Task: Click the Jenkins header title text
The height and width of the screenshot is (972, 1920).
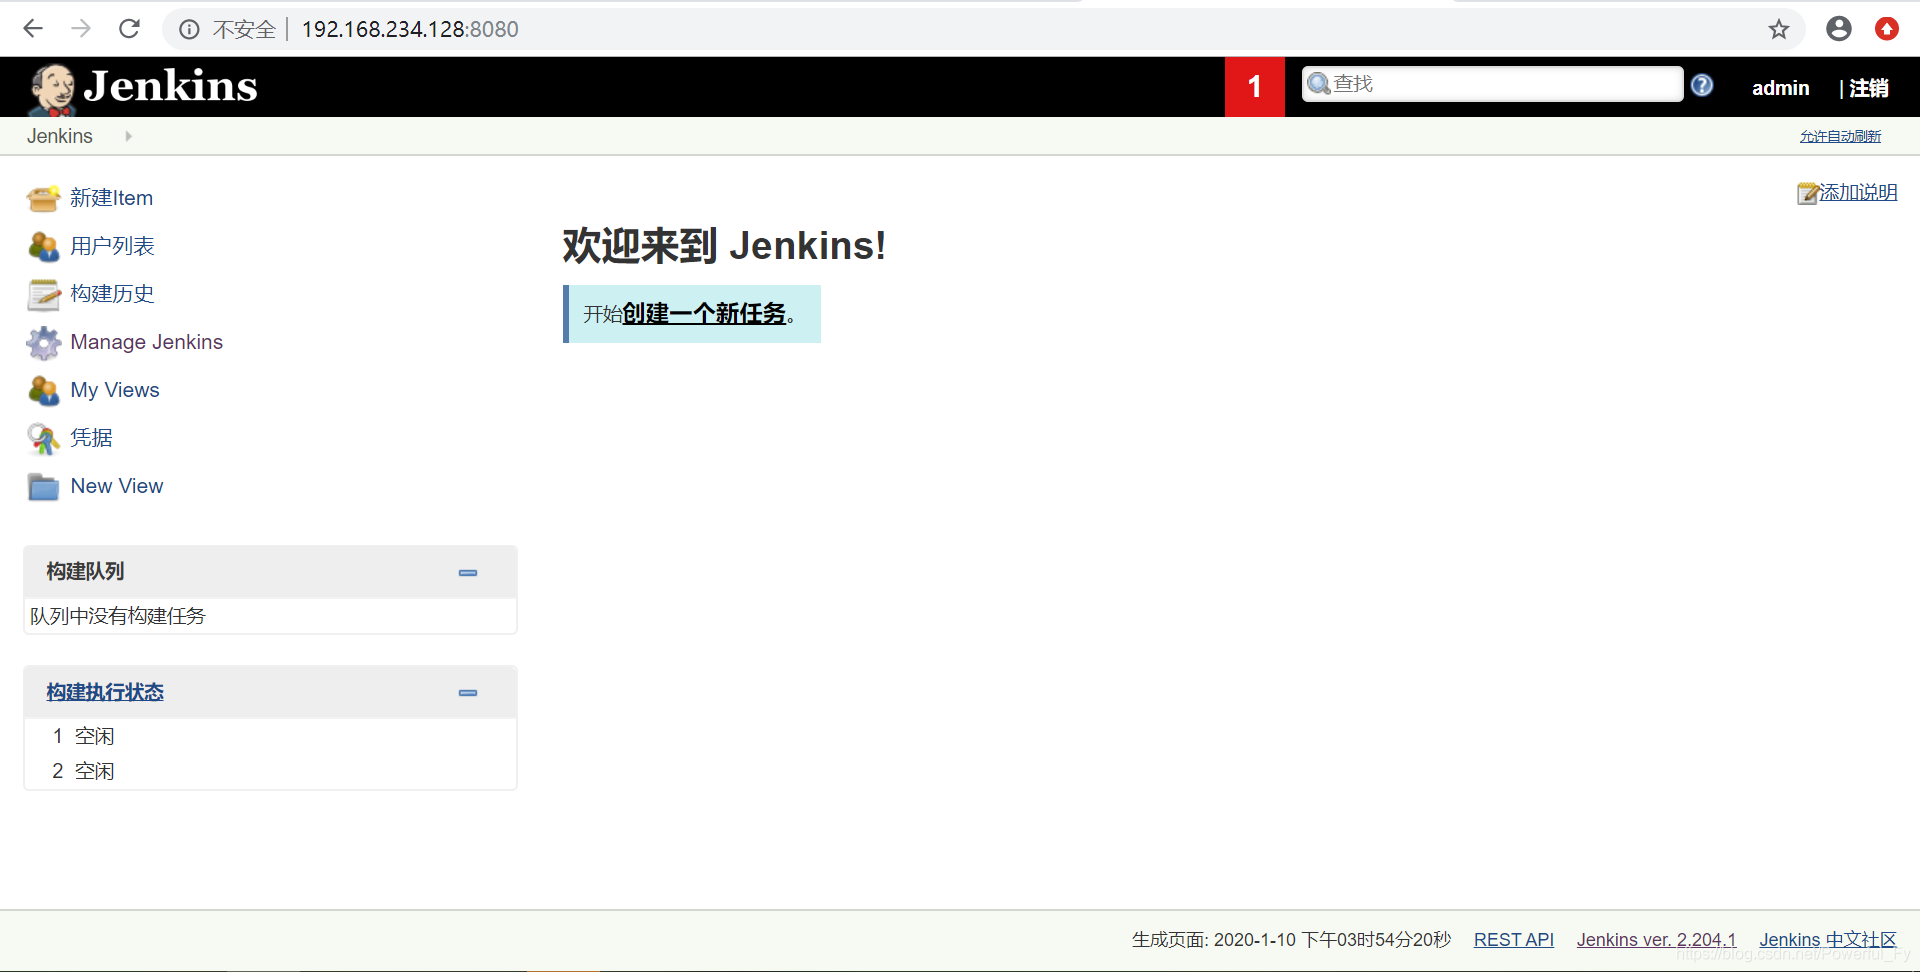Action: 171,86
